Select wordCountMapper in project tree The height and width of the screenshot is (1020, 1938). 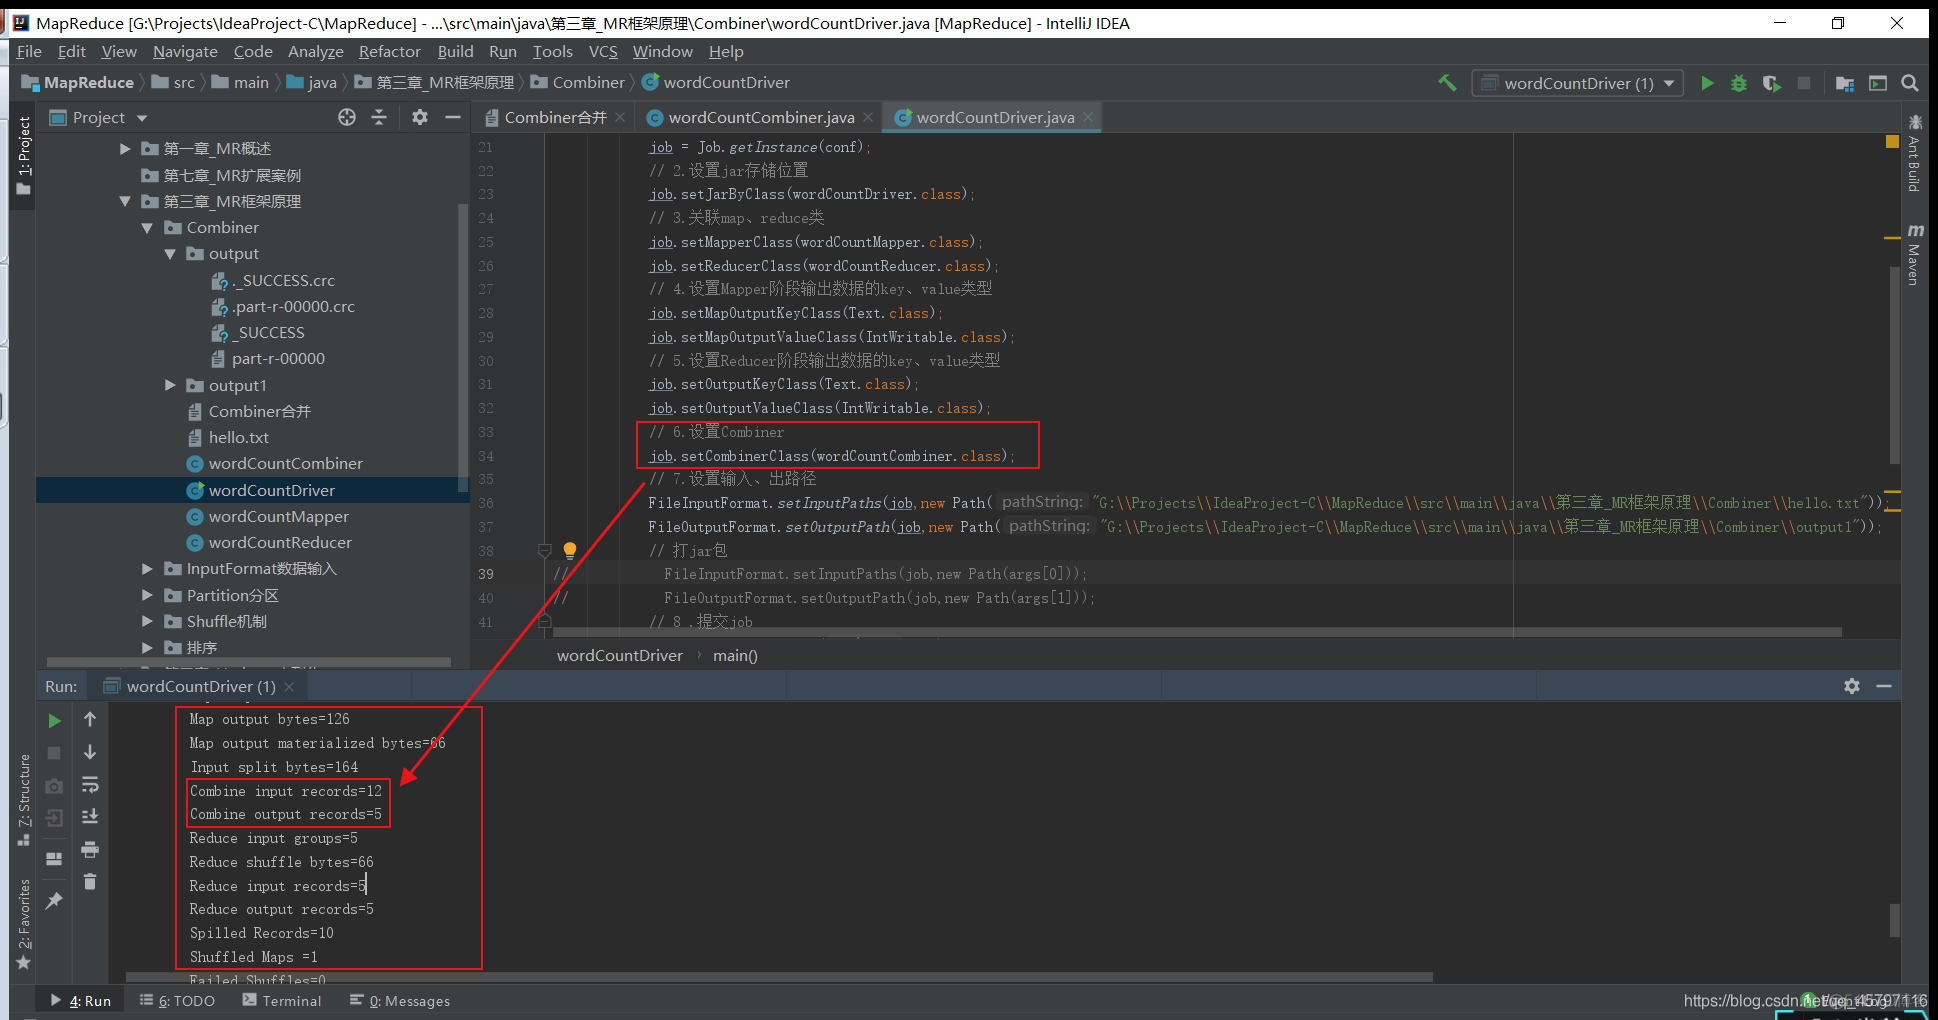click(x=279, y=517)
